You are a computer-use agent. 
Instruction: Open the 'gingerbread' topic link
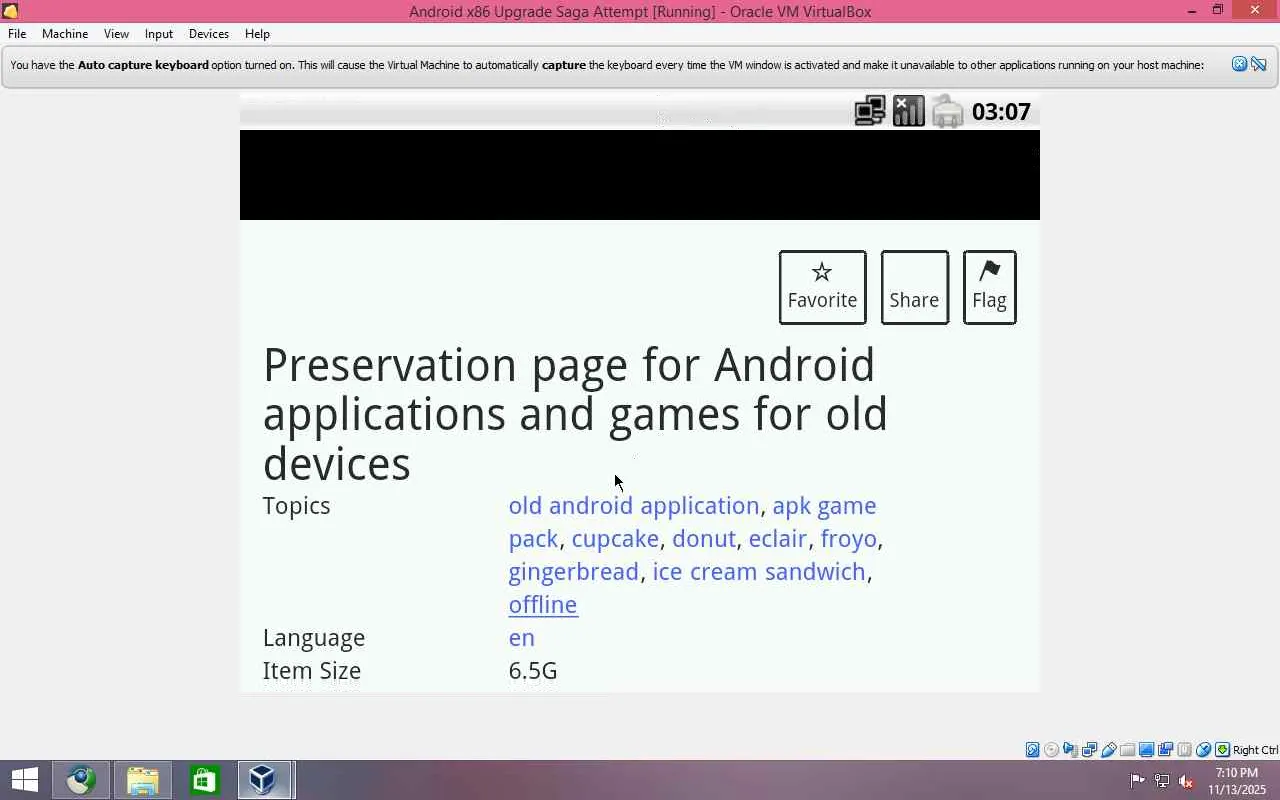(573, 572)
